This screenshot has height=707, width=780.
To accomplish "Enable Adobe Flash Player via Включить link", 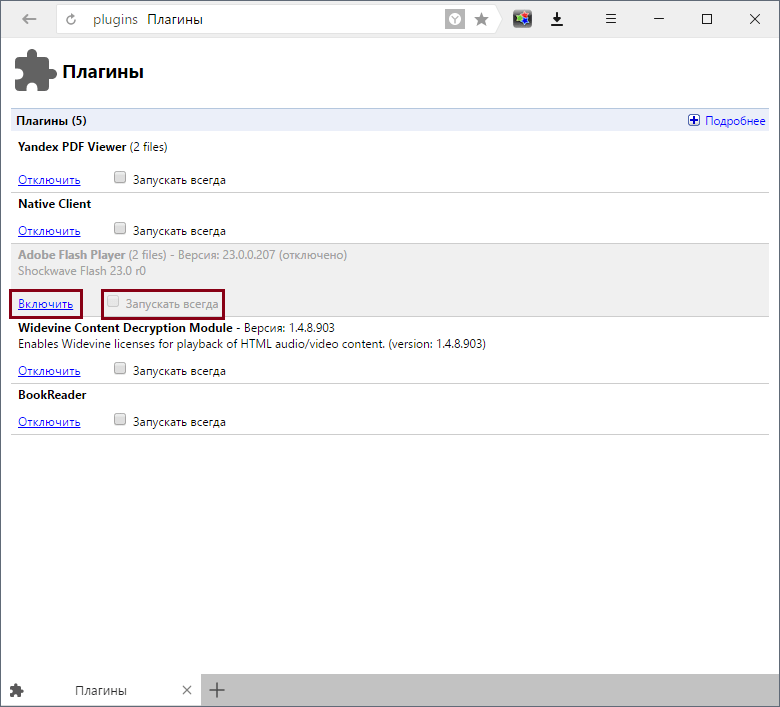I will tap(45, 303).
